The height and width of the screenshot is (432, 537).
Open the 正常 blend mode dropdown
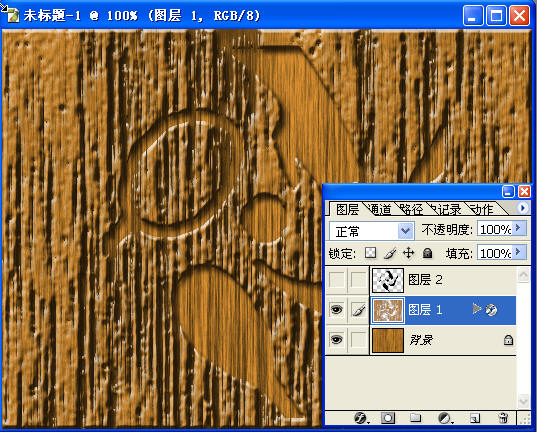pyautogui.click(x=372, y=231)
